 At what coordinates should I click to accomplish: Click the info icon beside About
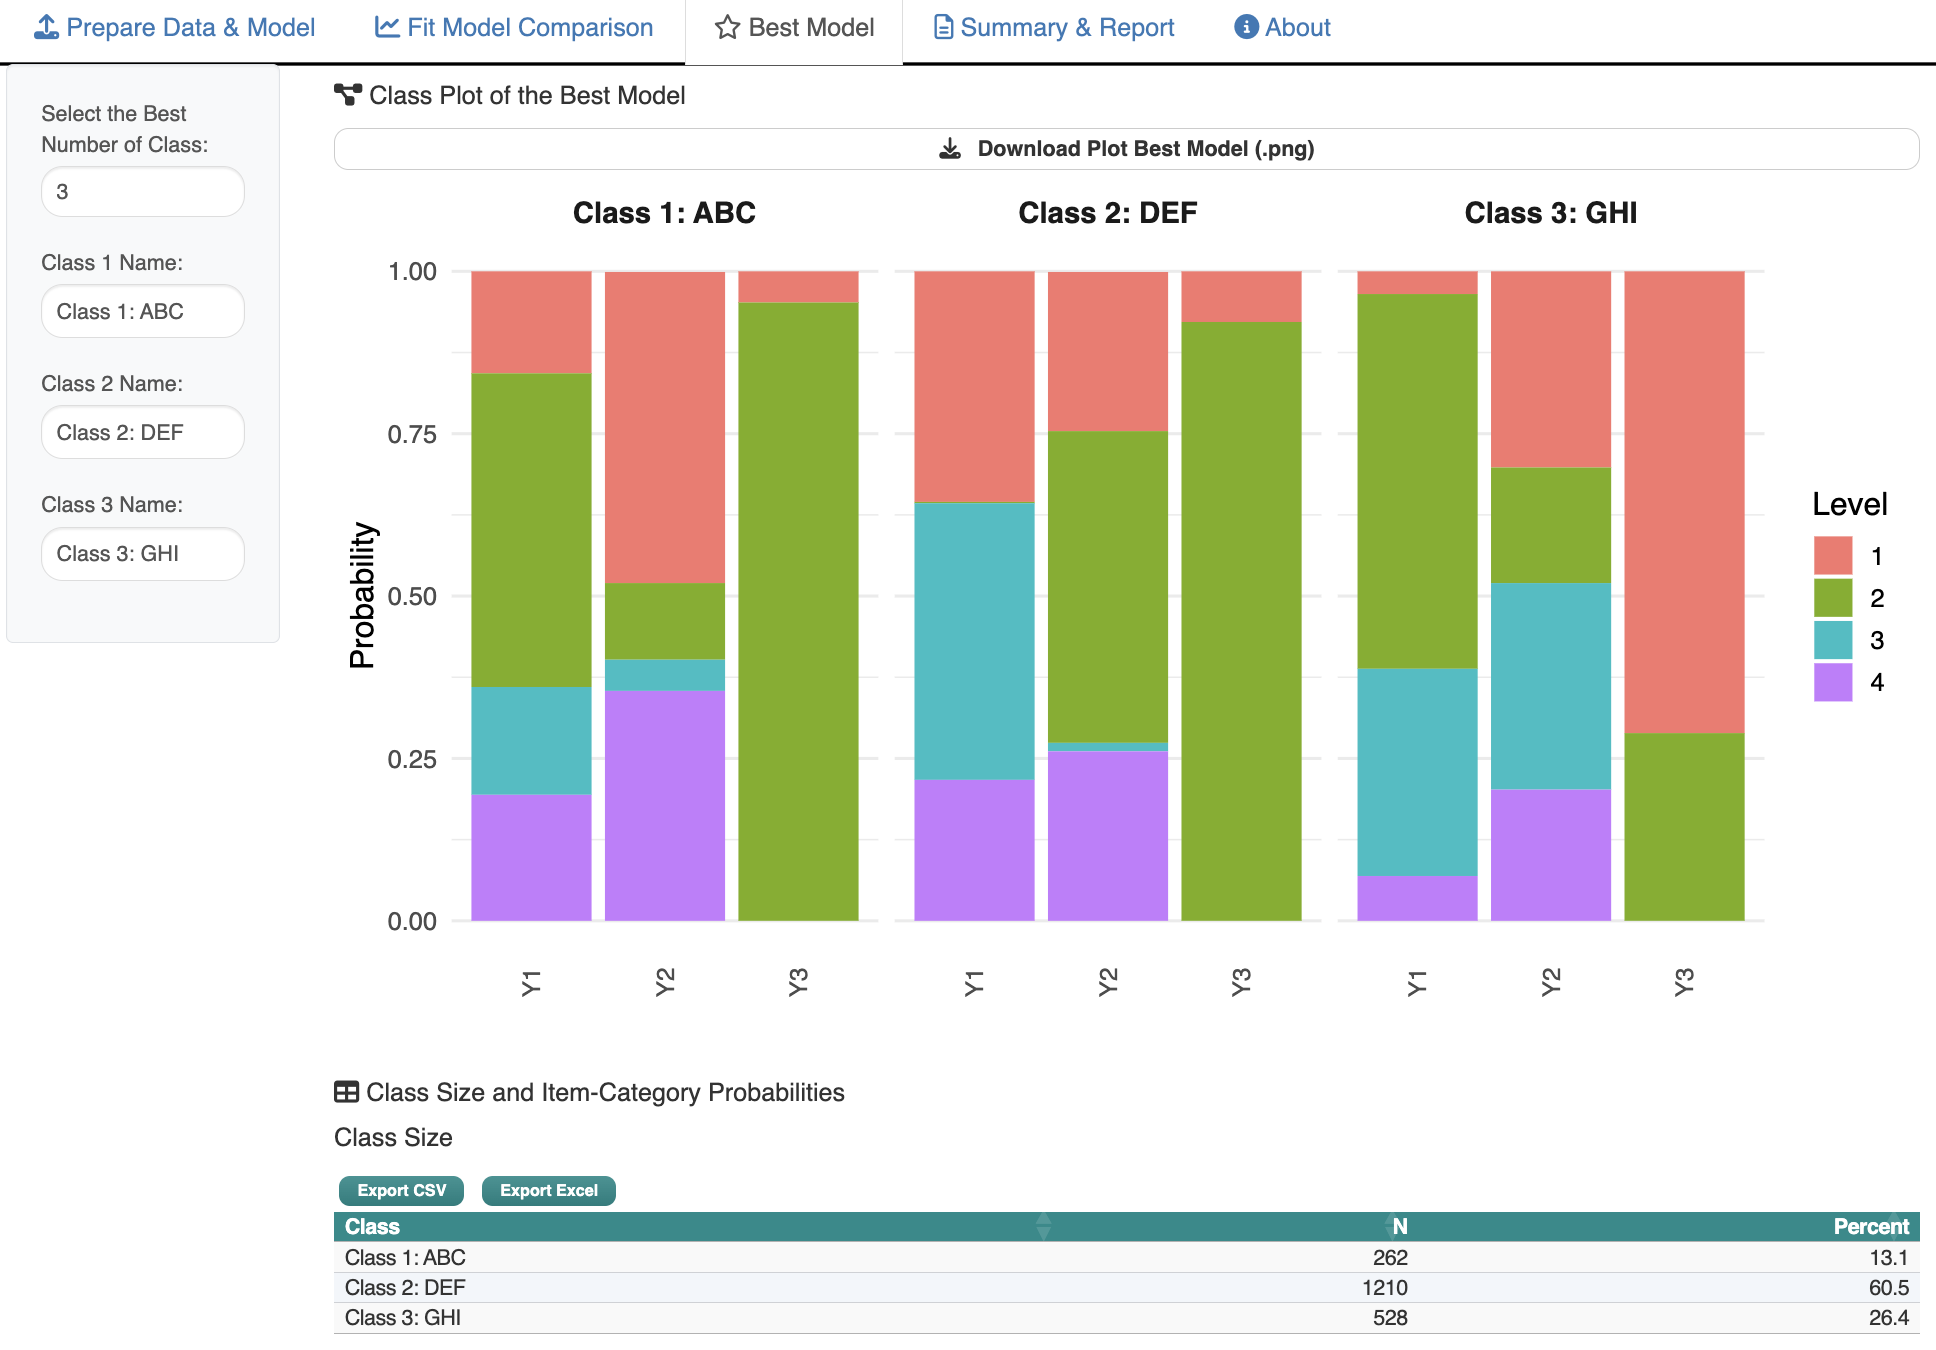(x=1245, y=27)
